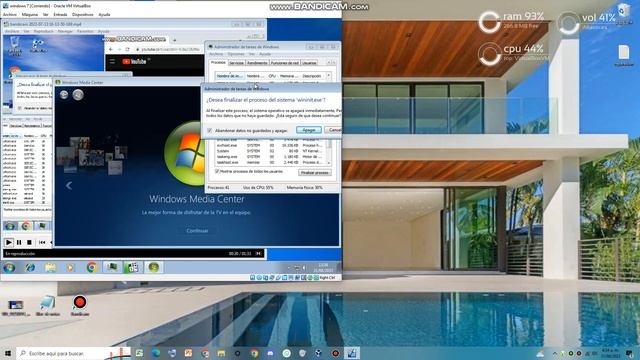
Task: Click the host search box 'Escribe aquí para buscar'
Action: 73,353
